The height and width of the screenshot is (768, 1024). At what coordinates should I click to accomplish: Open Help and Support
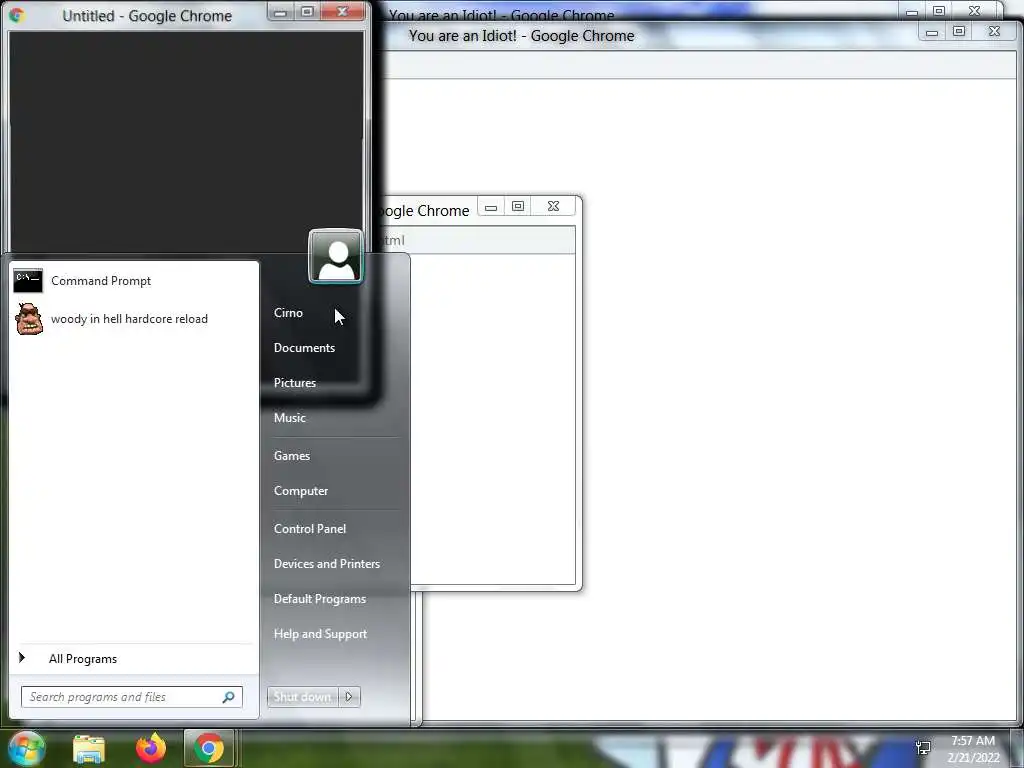click(x=321, y=633)
